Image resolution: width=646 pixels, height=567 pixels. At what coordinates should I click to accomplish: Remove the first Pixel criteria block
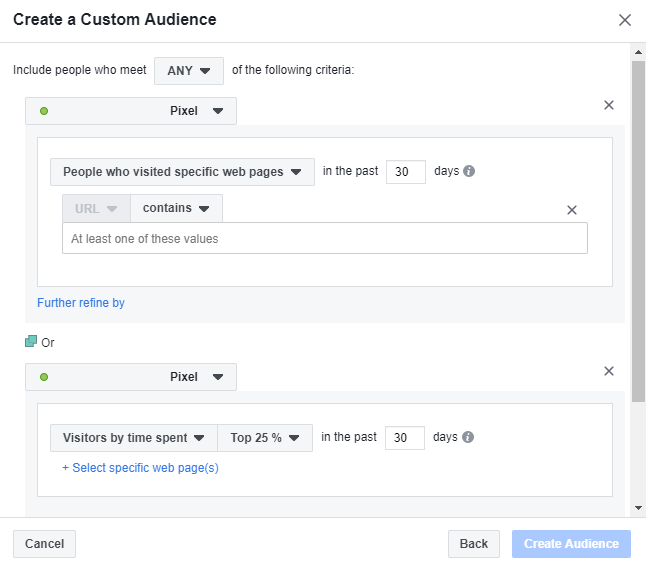click(609, 105)
